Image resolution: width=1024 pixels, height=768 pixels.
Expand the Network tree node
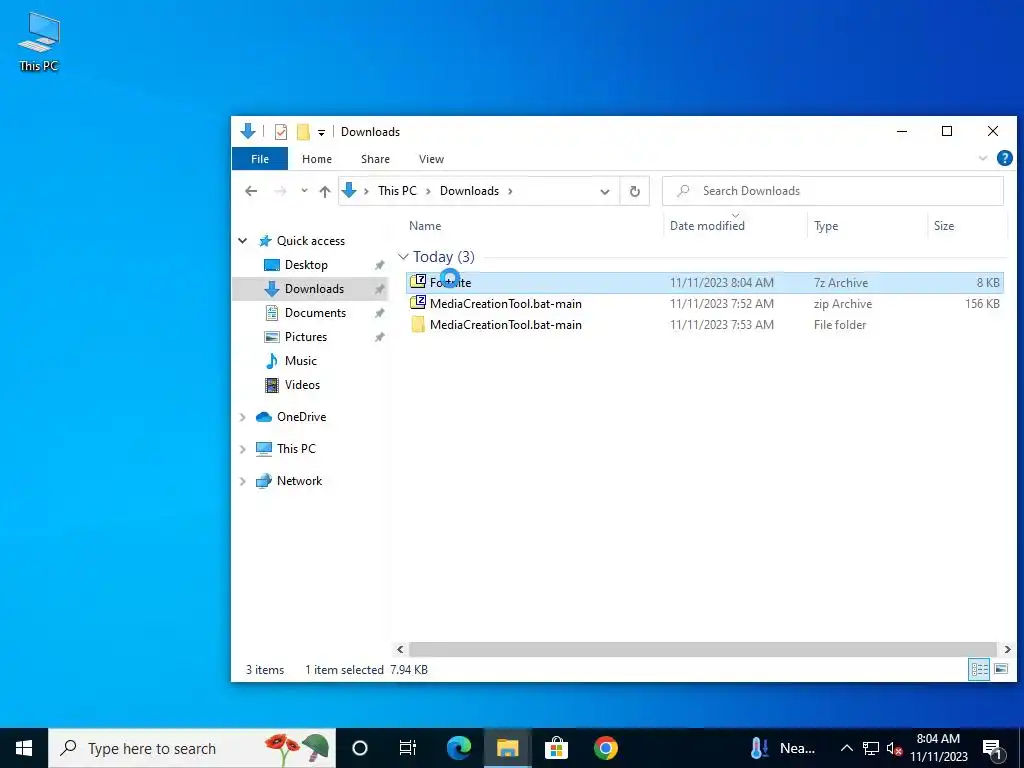tap(243, 481)
